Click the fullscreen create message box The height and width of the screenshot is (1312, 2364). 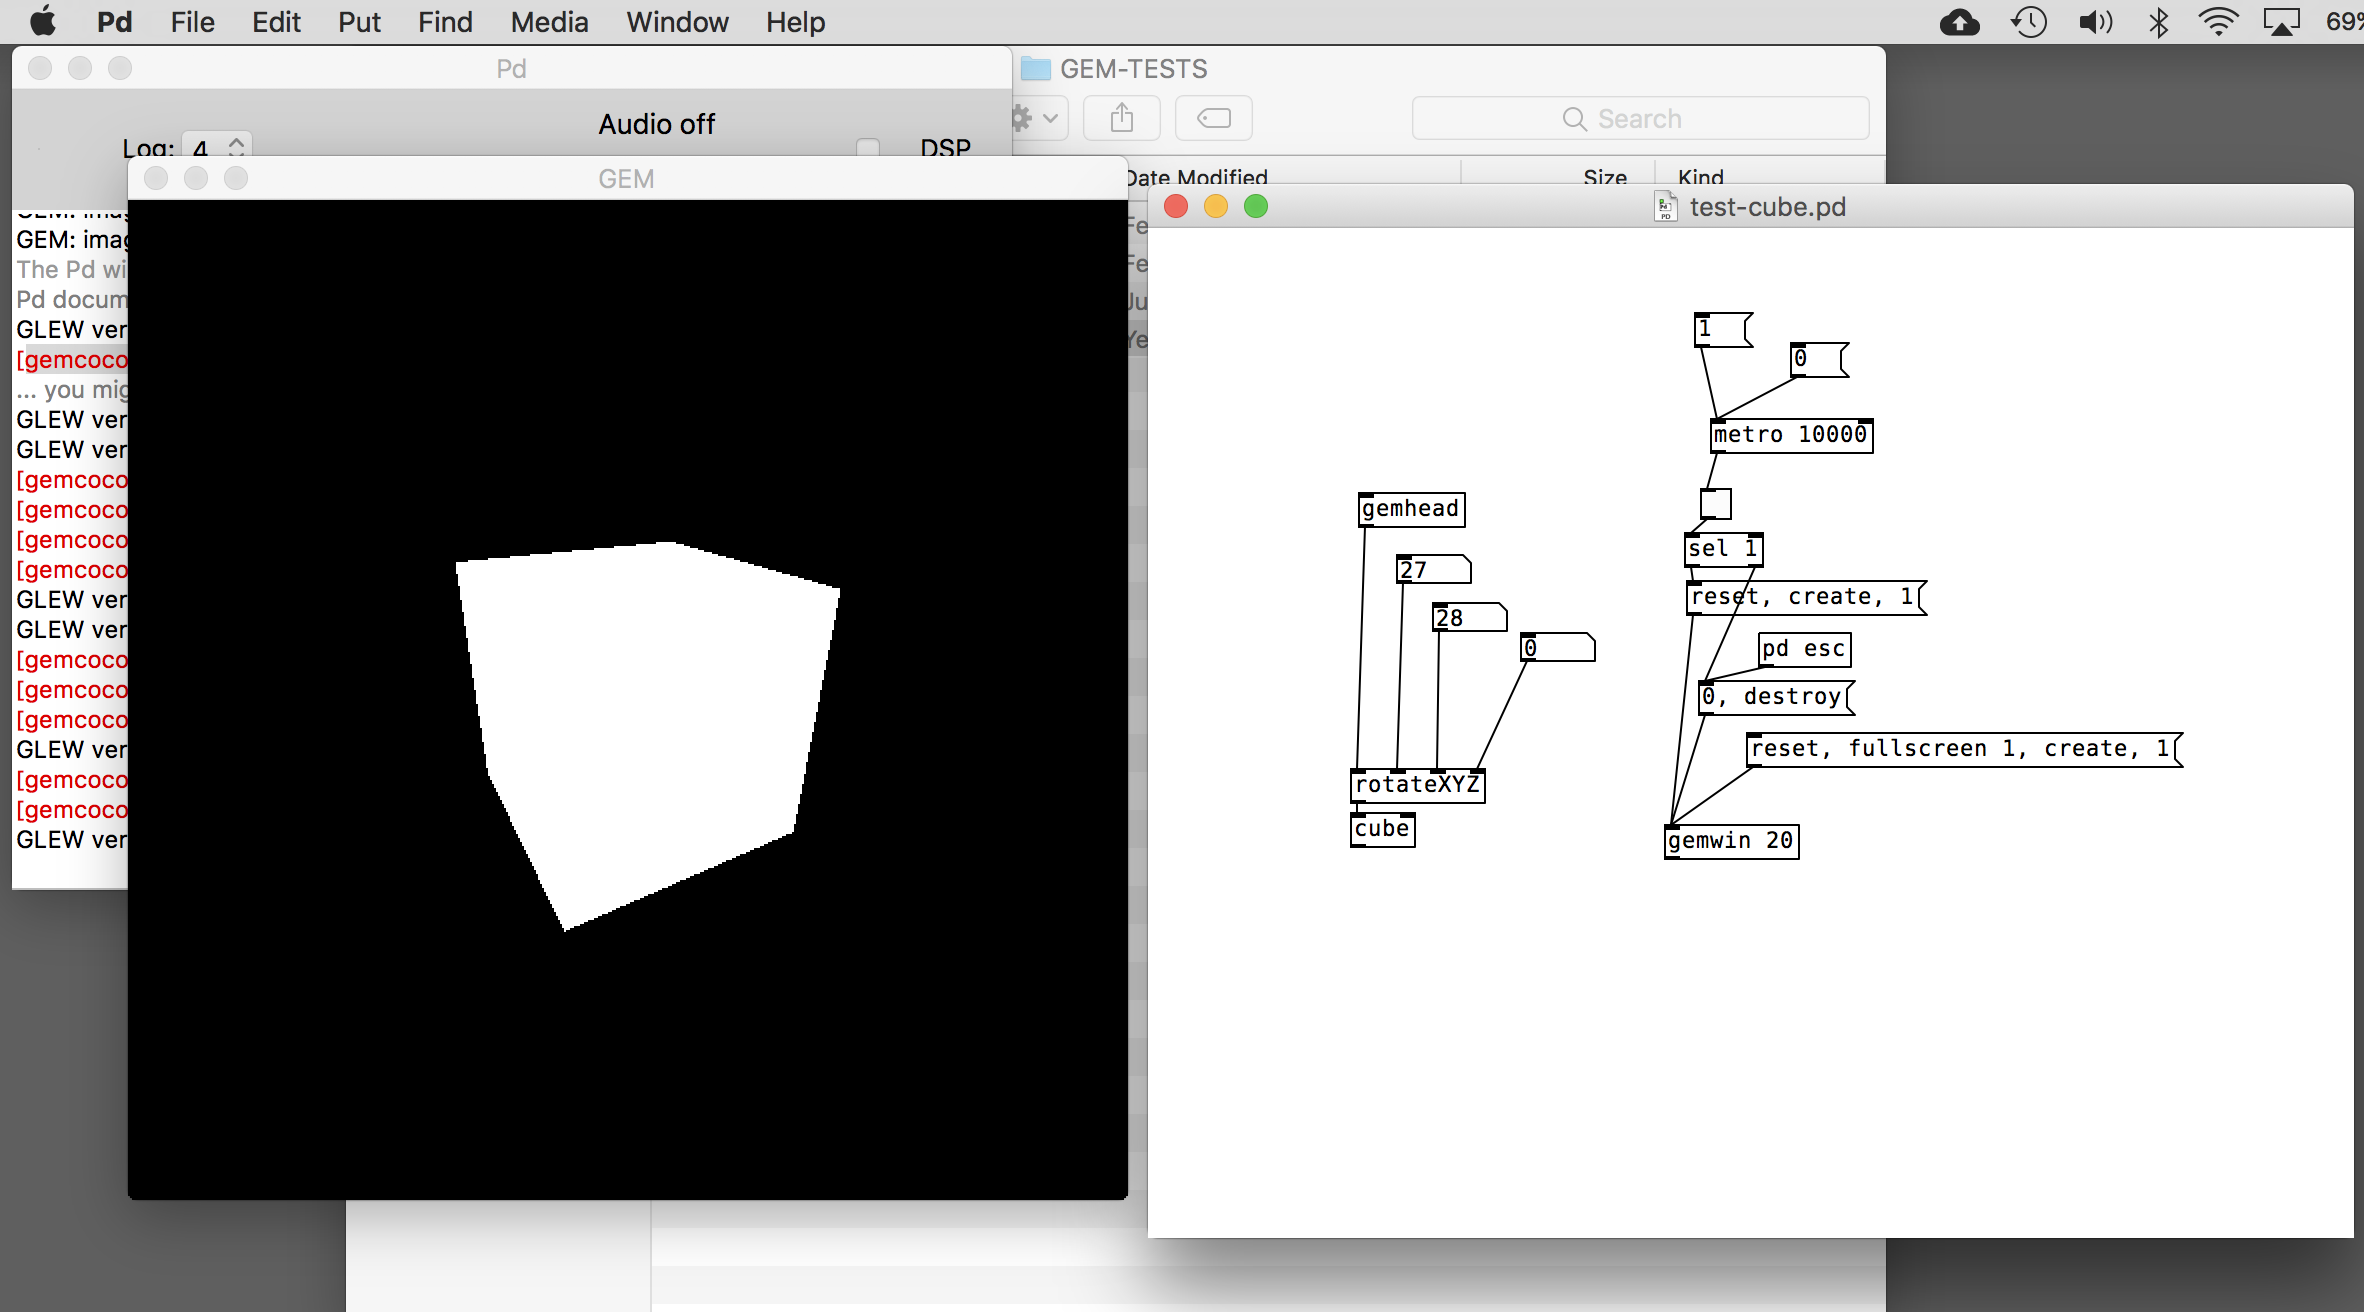(1964, 749)
